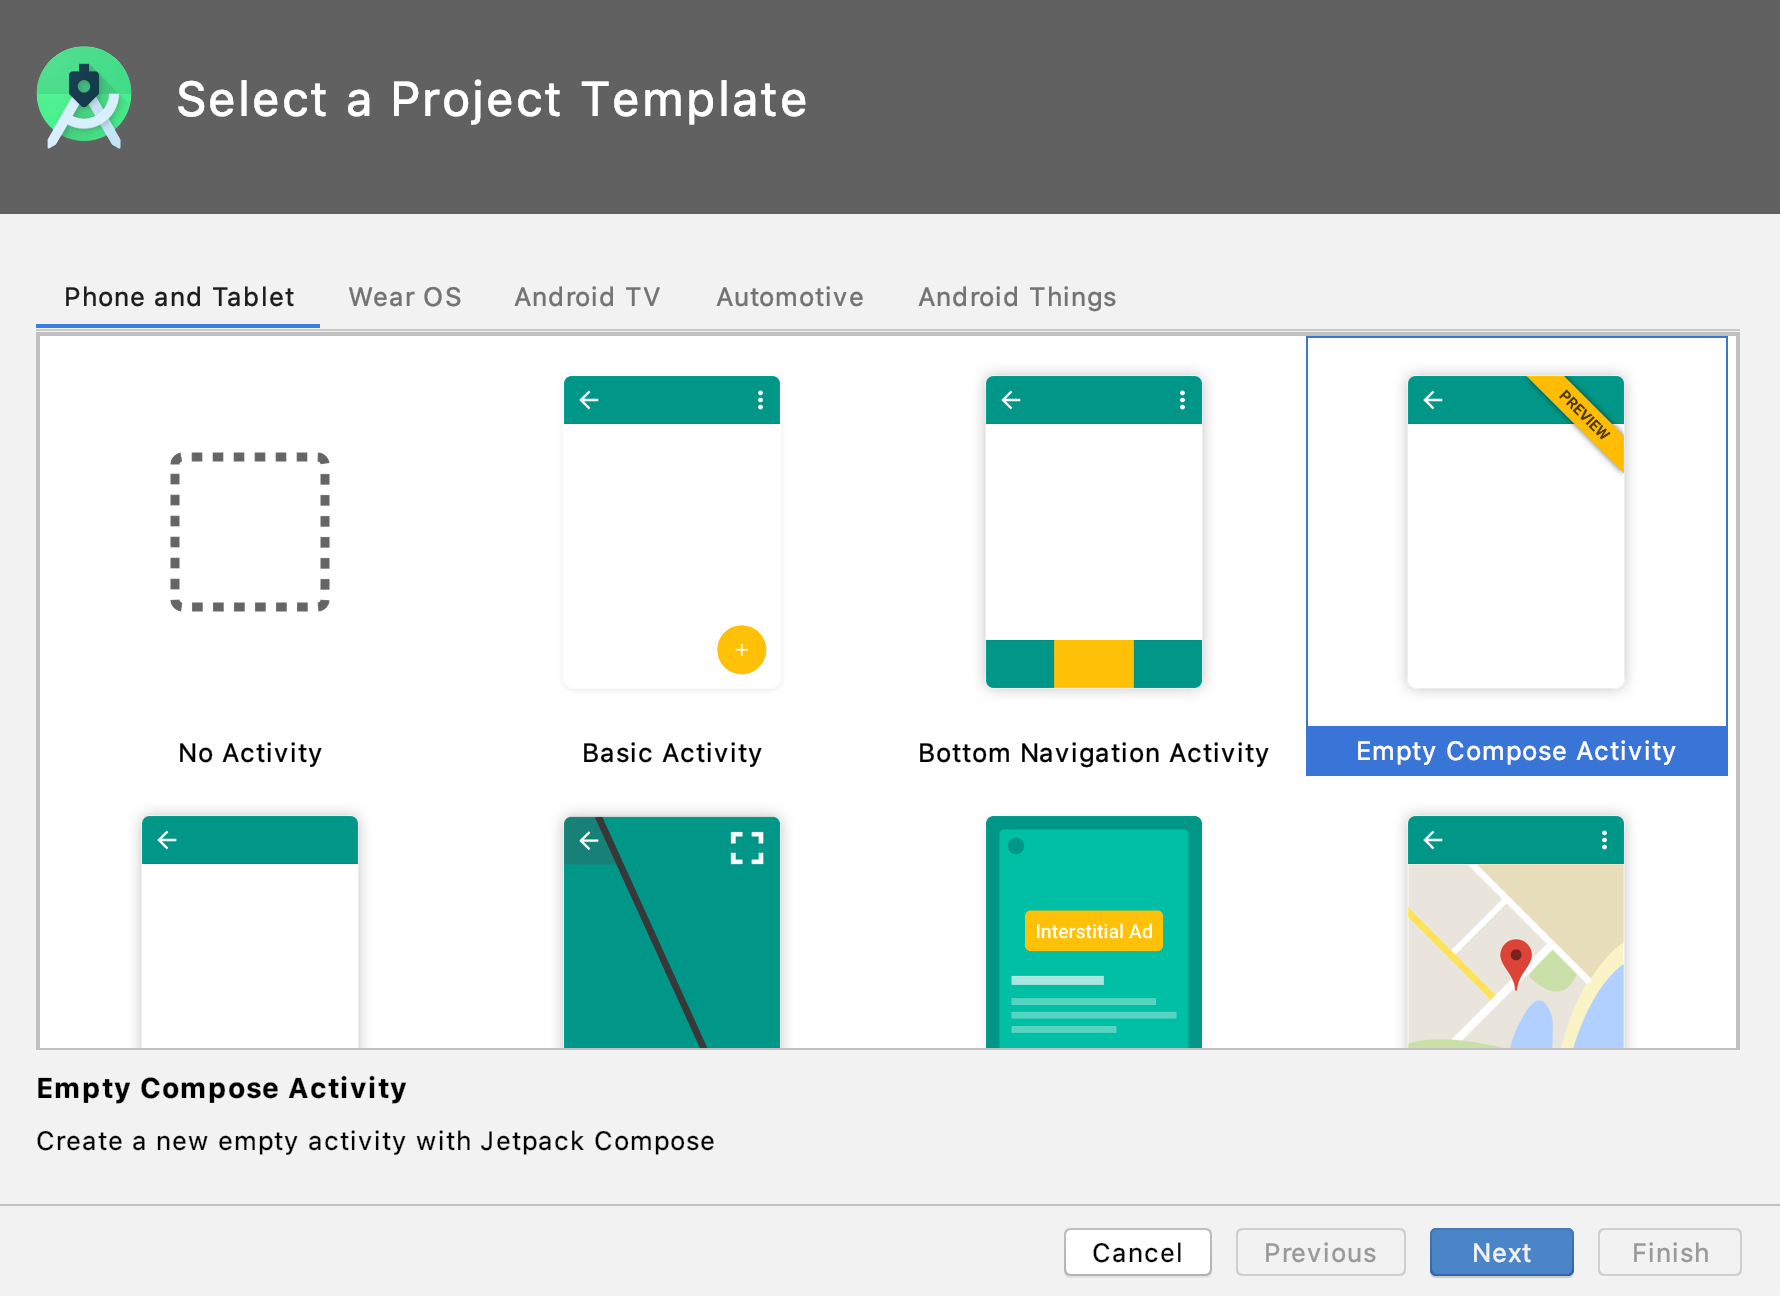The image size is (1780, 1296).
Task: Click the back arrow in the fullscreen template preview
Action: (589, 840)
